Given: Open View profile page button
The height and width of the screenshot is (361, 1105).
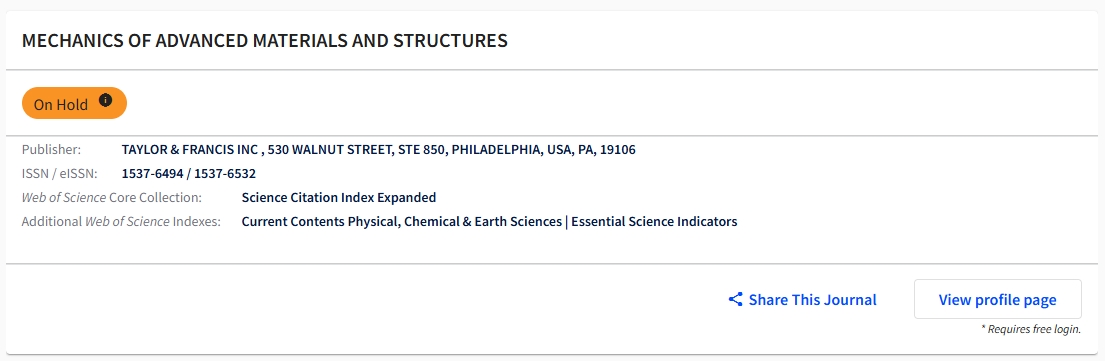Looking at the screenshot, I should tap(997, 300).
